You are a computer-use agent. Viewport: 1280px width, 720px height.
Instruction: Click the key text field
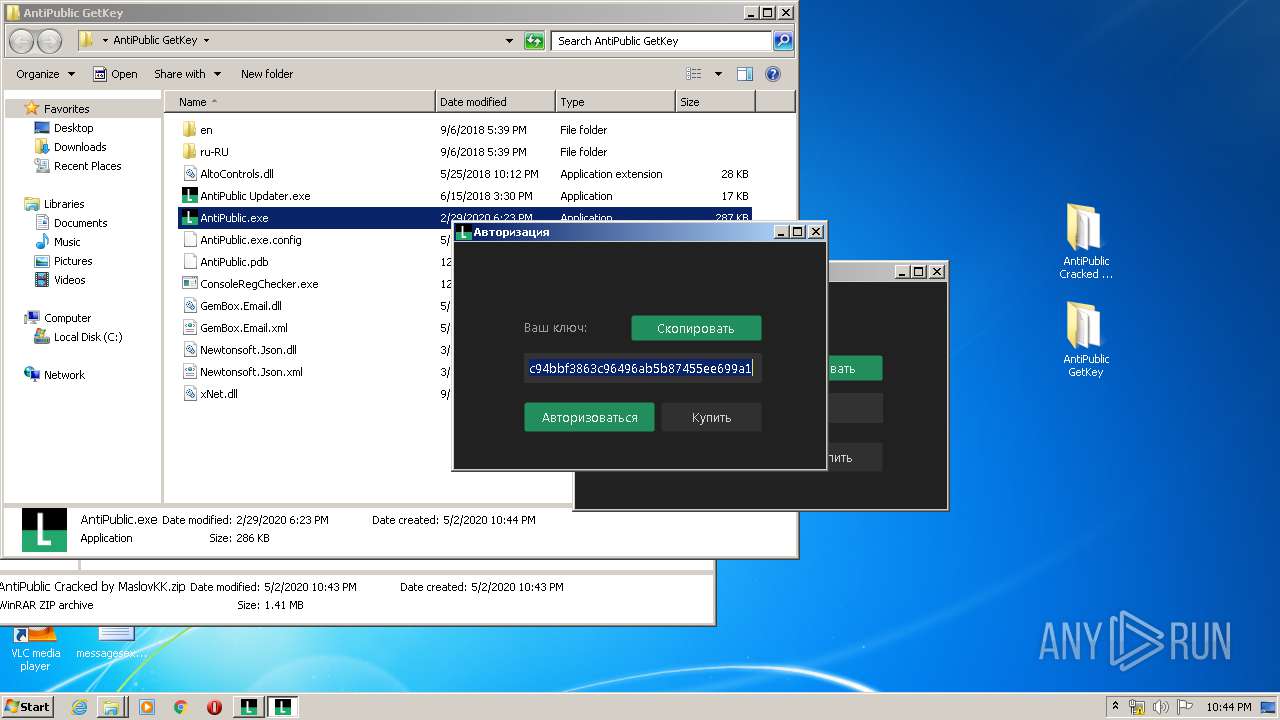[x=642, y=368]
